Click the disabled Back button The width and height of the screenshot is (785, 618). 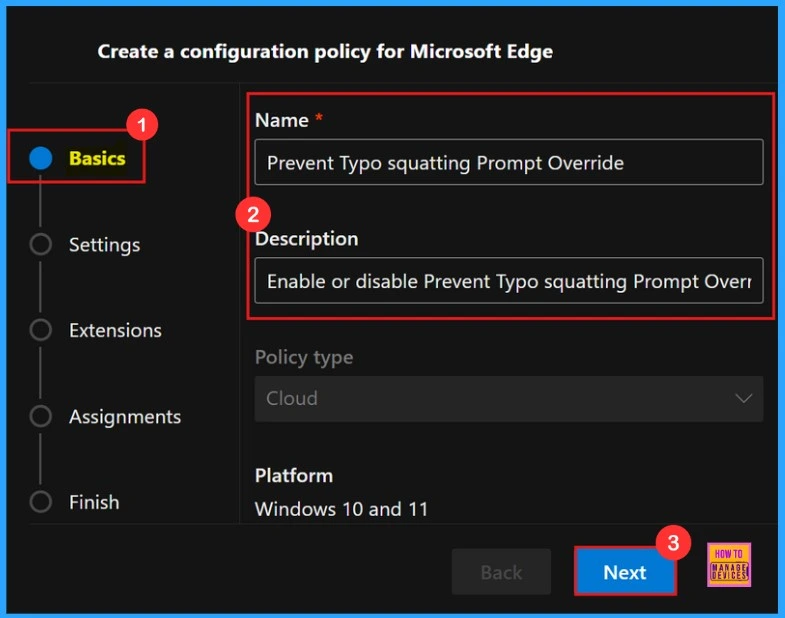(x=501, y=571)
